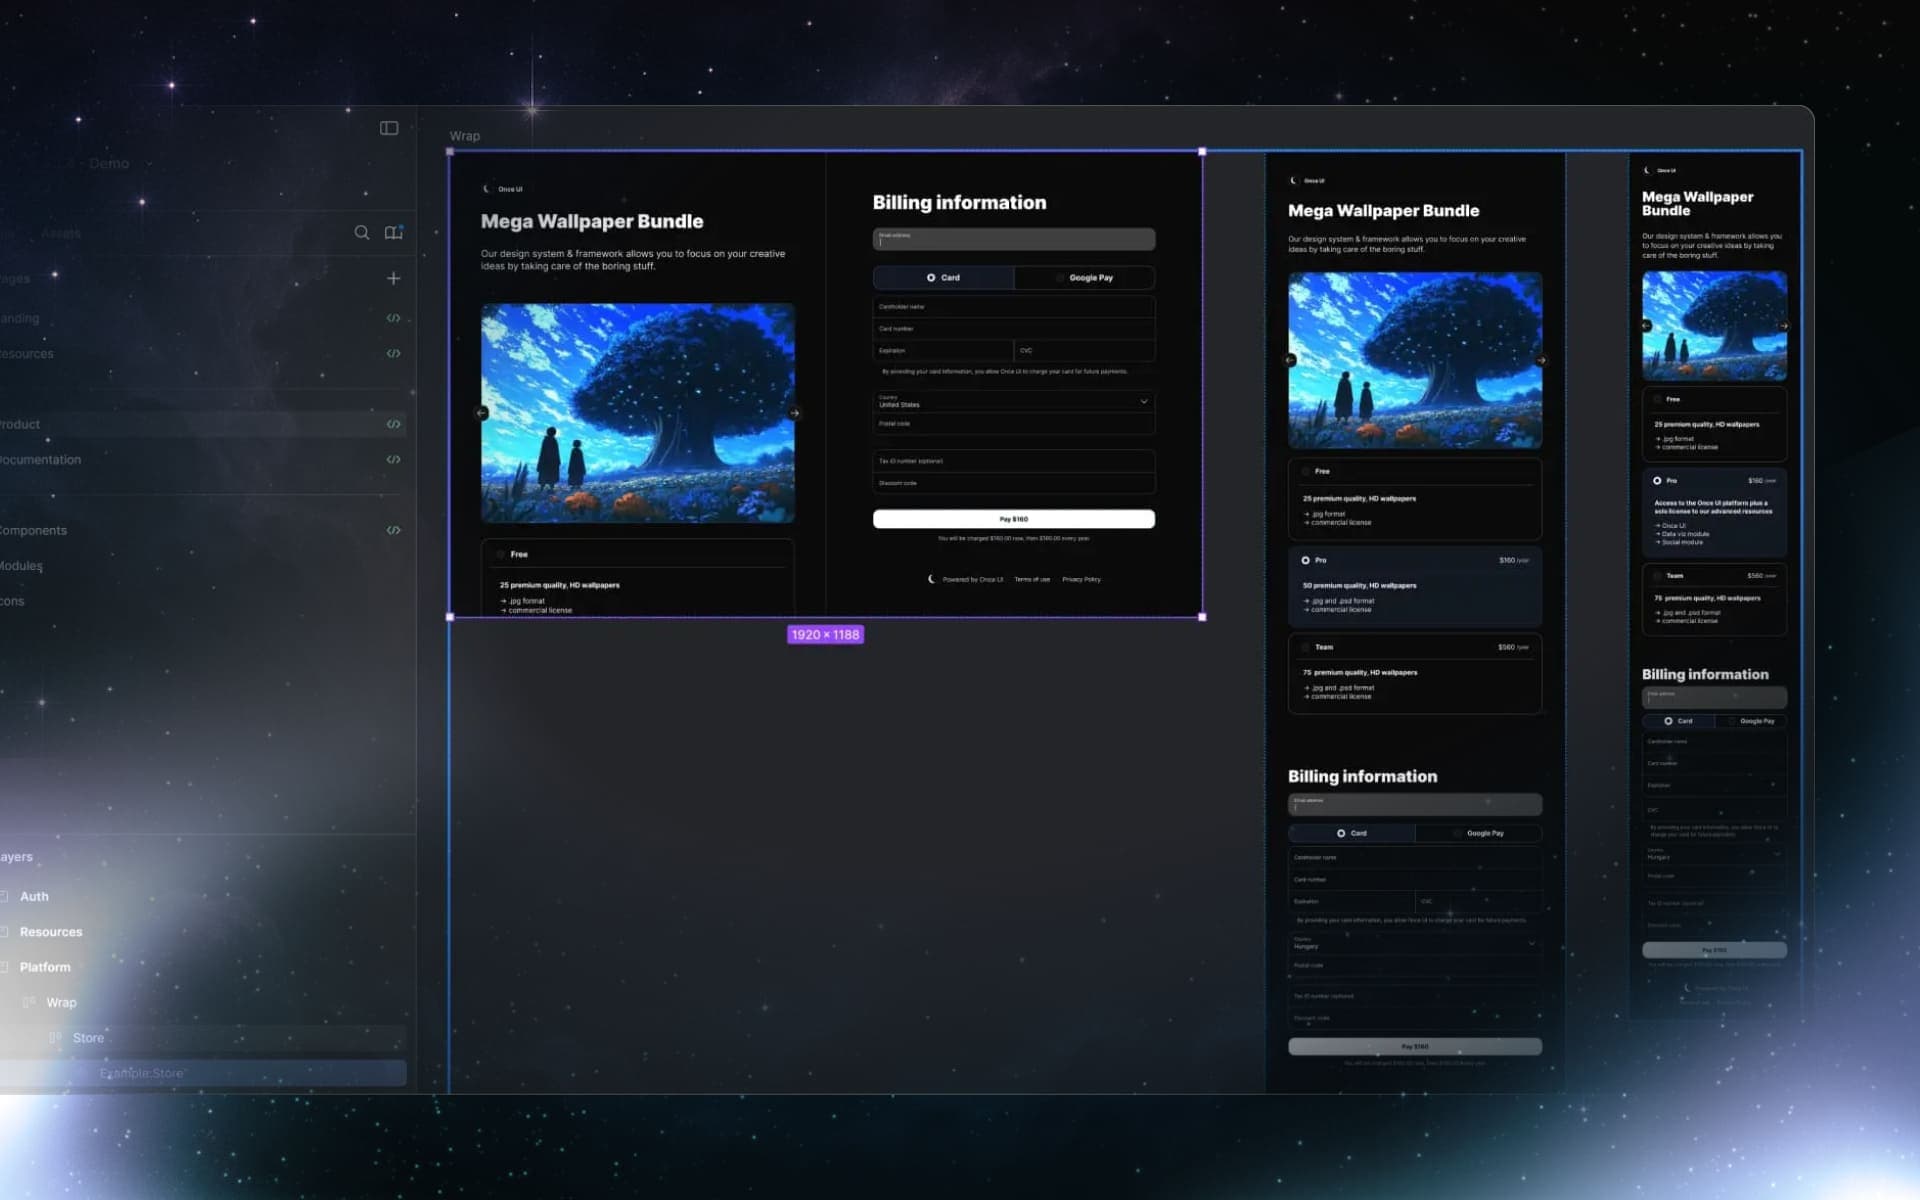Select the Free plan in middle frame
1920x1200 pixels.
(1415, 499)
